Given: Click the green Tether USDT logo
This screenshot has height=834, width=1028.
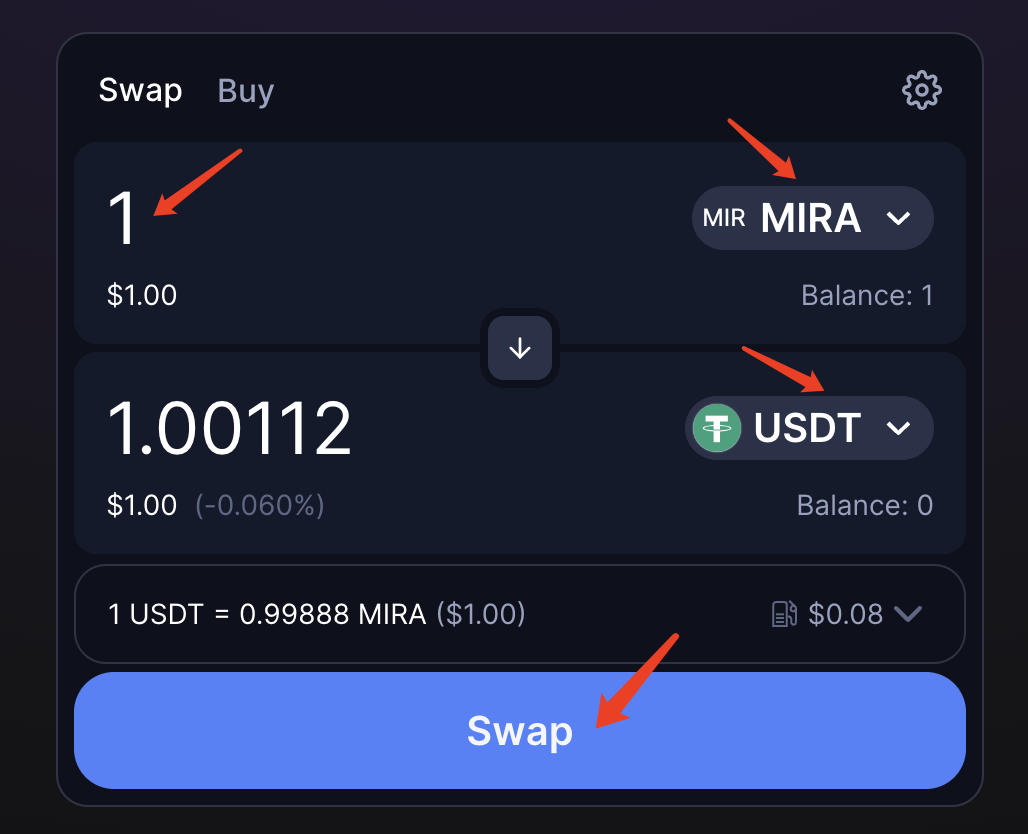Looking at the screenshot, I should [x=717, y=428].
